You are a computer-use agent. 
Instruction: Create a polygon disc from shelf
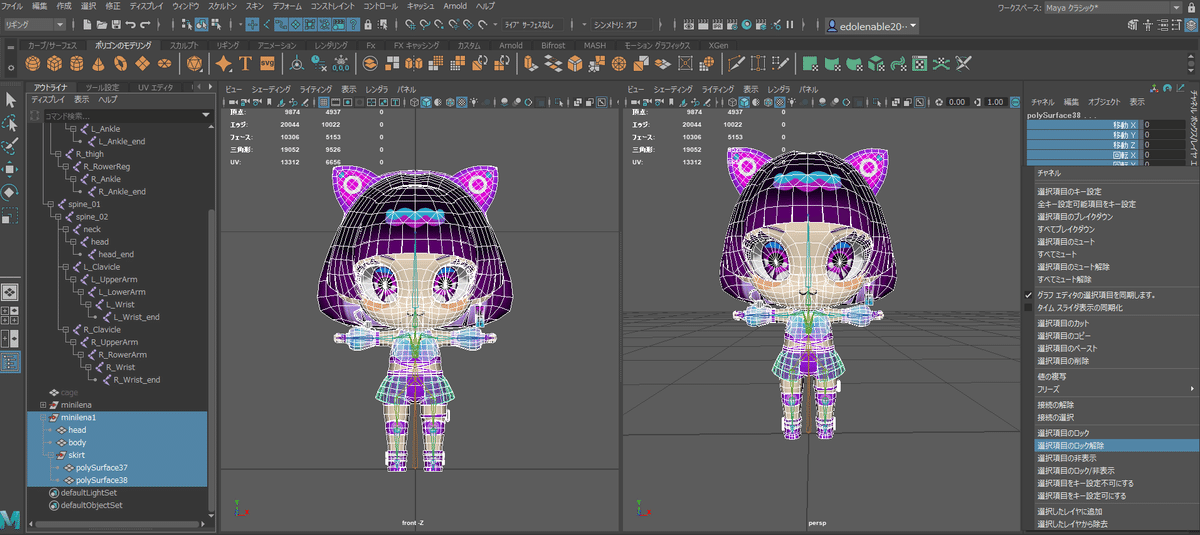tap(165, 64)
